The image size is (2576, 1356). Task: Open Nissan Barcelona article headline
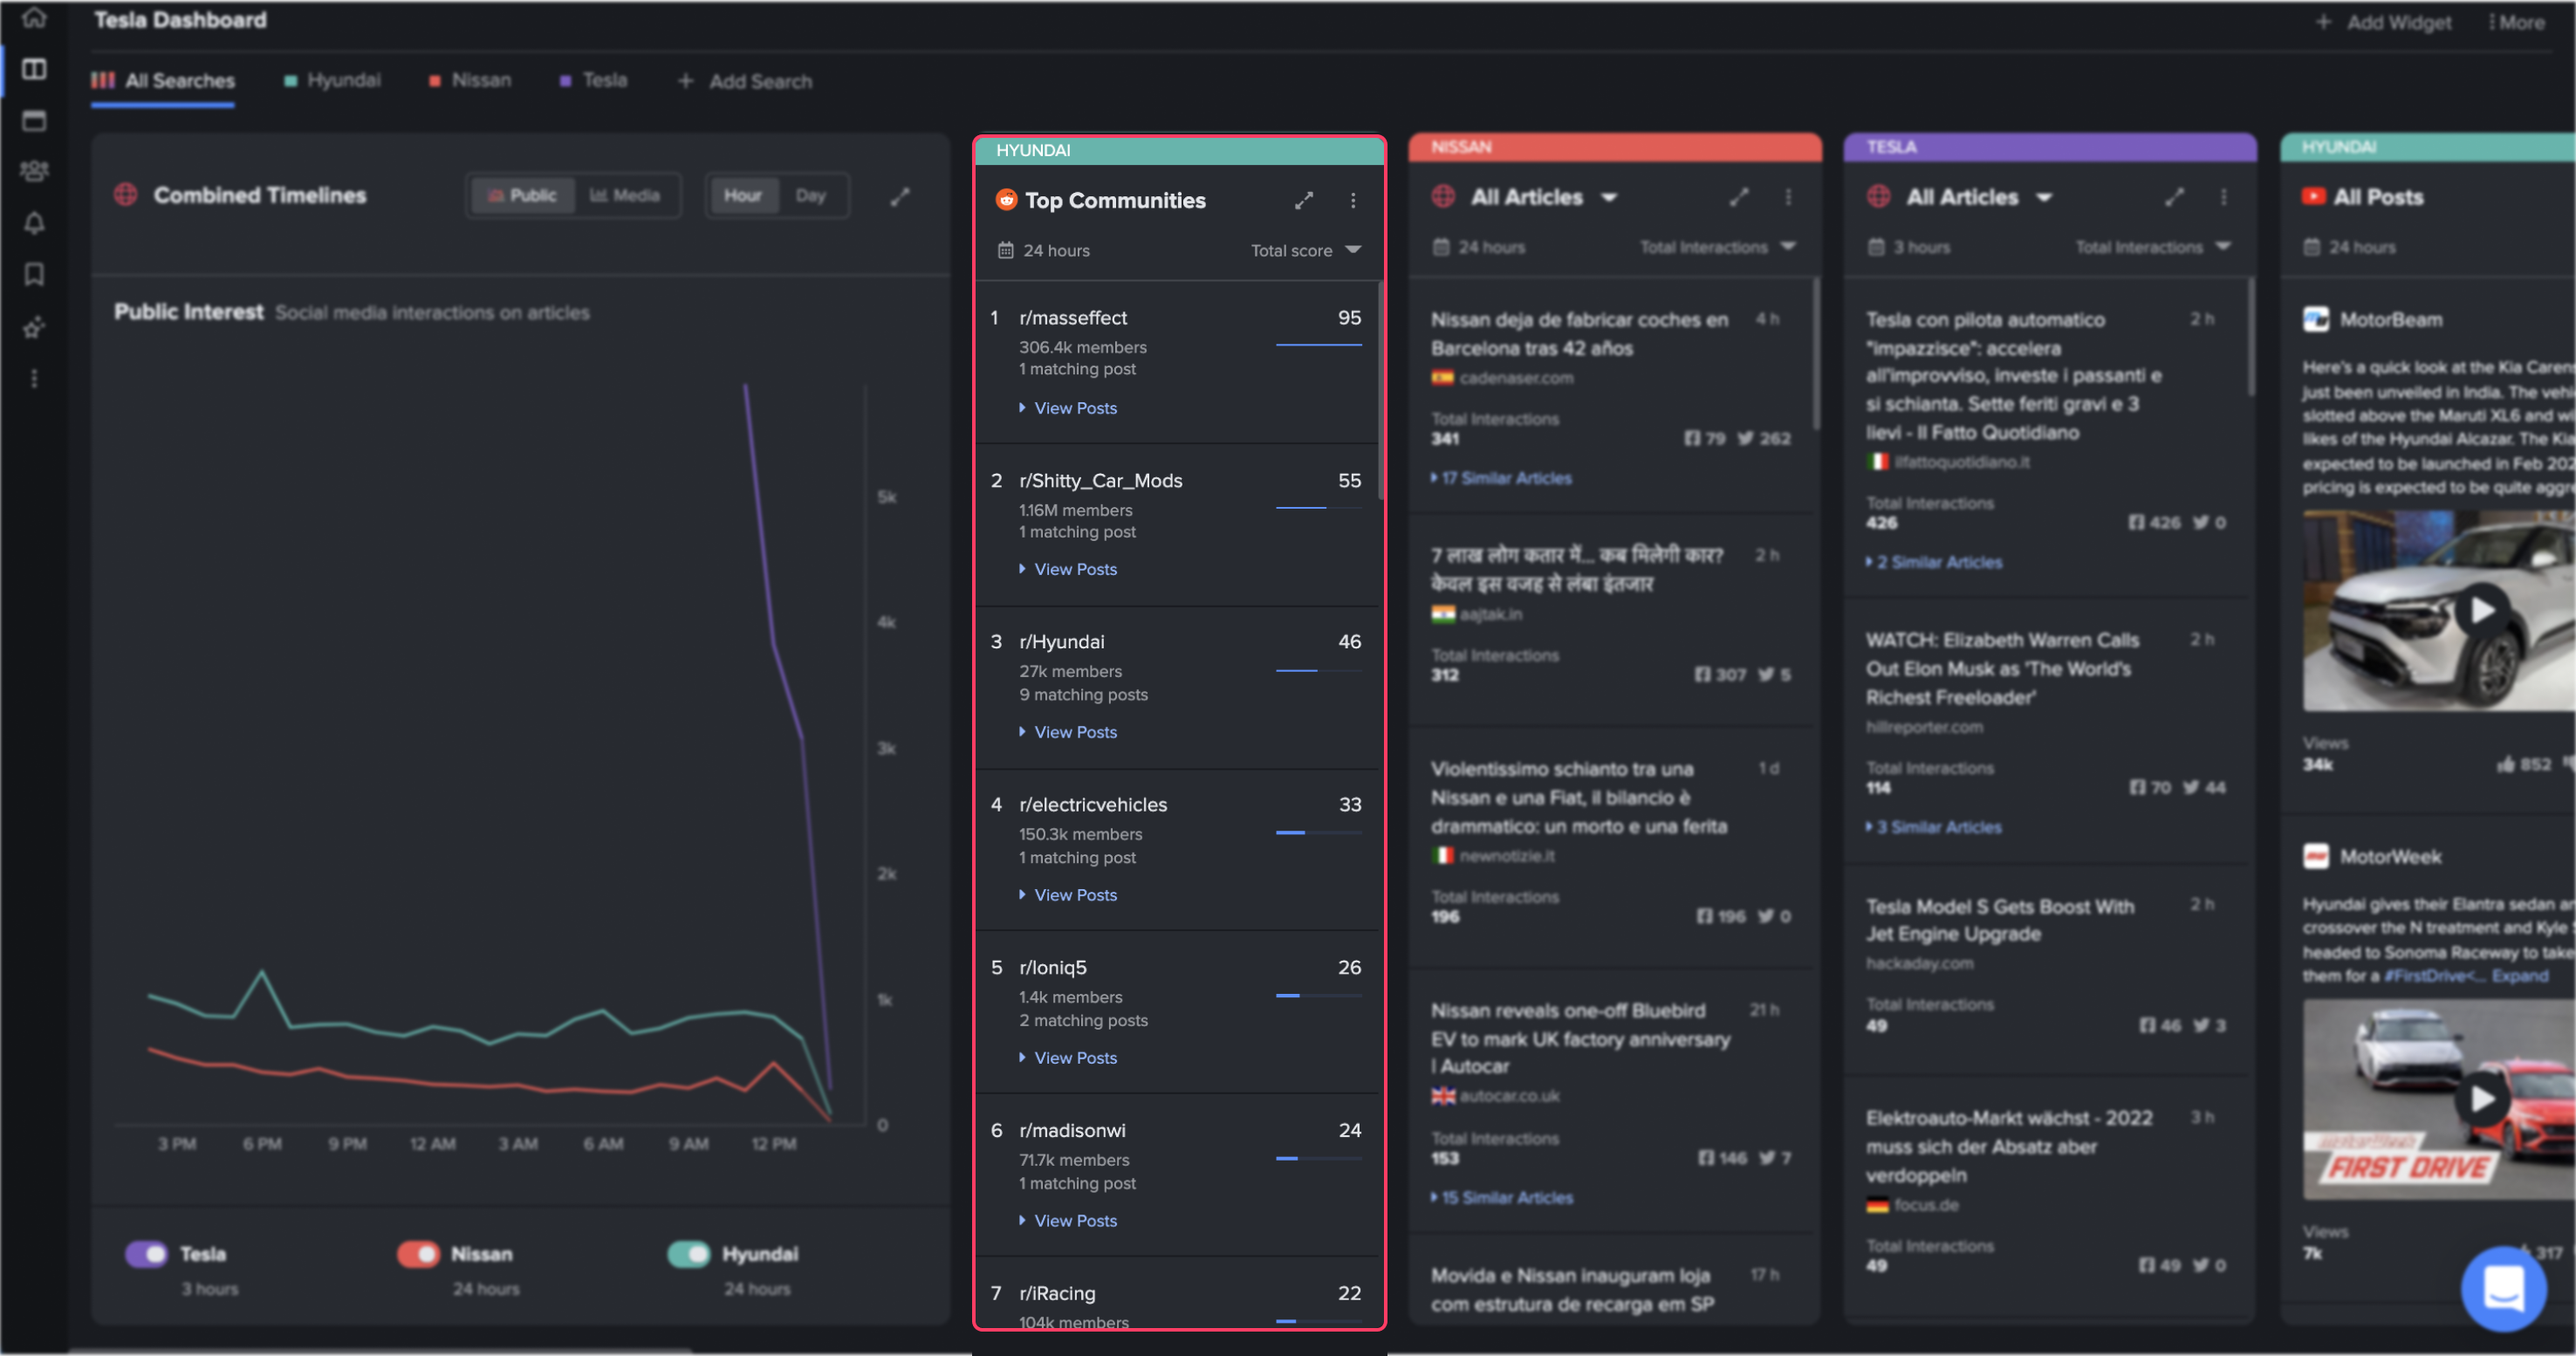pyautogui.click(x=1579, y=334)
